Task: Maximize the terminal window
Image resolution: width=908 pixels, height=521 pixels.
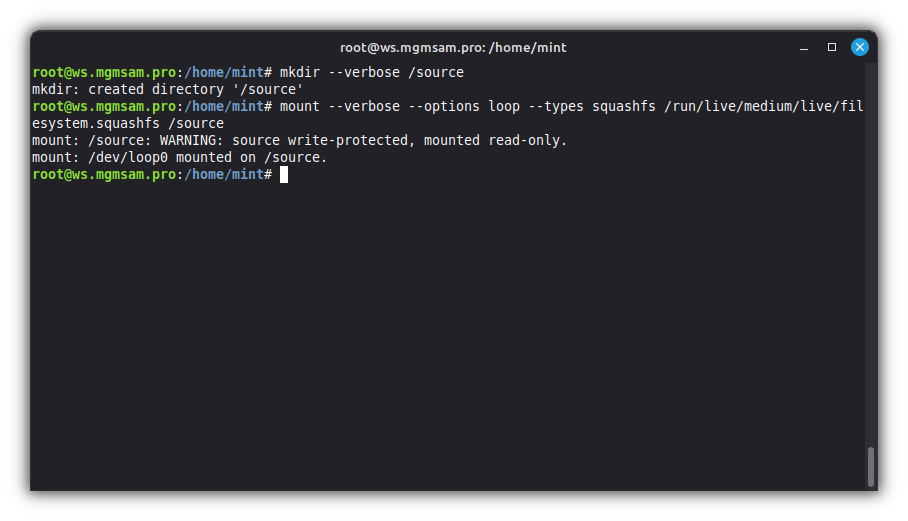Action: point(832,47)
